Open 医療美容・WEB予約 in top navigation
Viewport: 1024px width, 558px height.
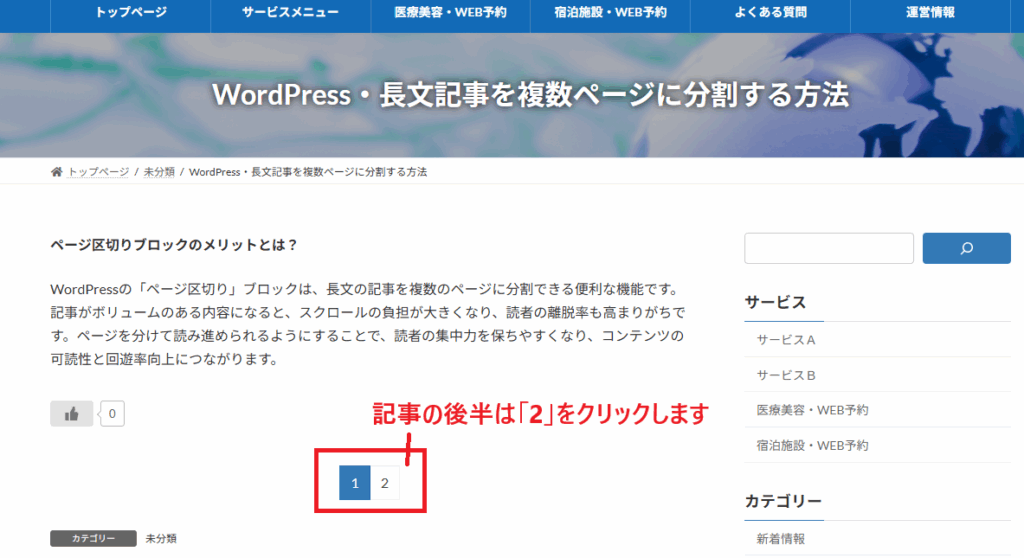(451, 12)
